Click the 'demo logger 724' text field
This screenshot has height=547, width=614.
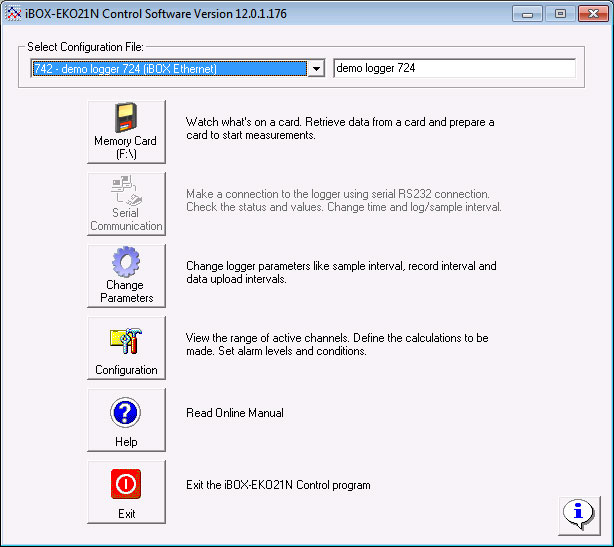455,68
